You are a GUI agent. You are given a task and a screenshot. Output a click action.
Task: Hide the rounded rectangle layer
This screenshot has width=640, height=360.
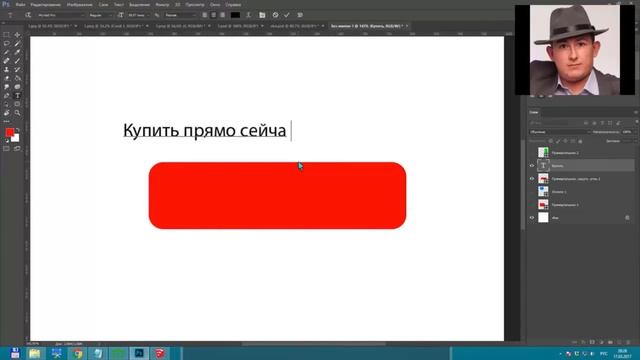pyautogui.click(x=532, y=179)
